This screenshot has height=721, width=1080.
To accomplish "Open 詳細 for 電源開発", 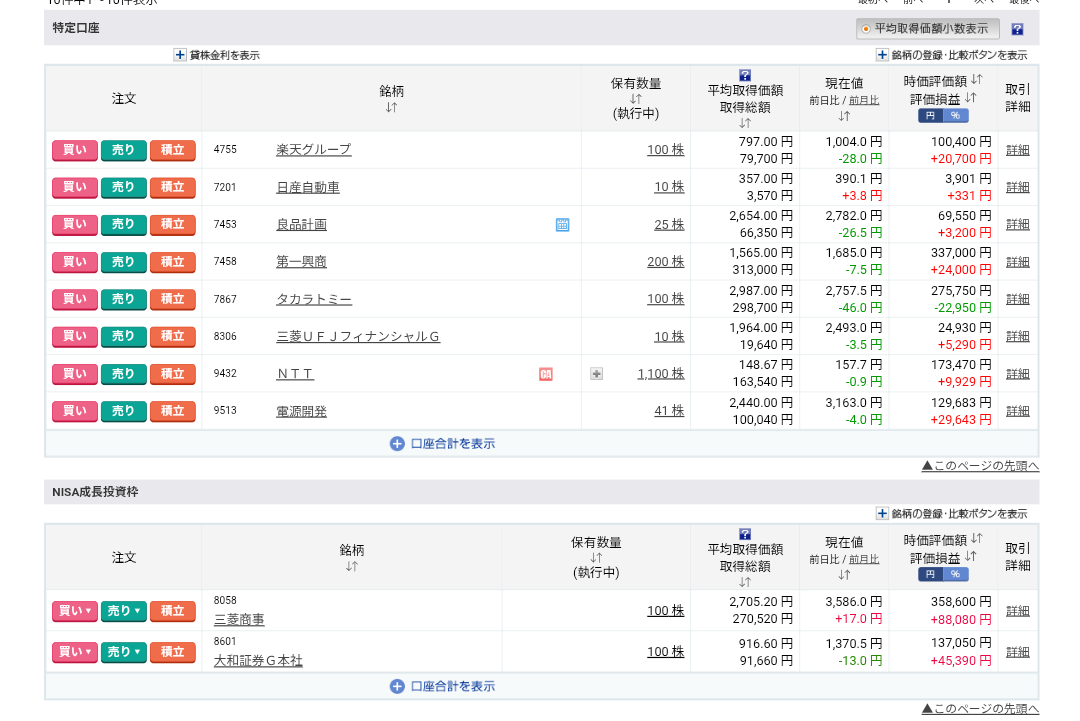I will (1017, 411).
